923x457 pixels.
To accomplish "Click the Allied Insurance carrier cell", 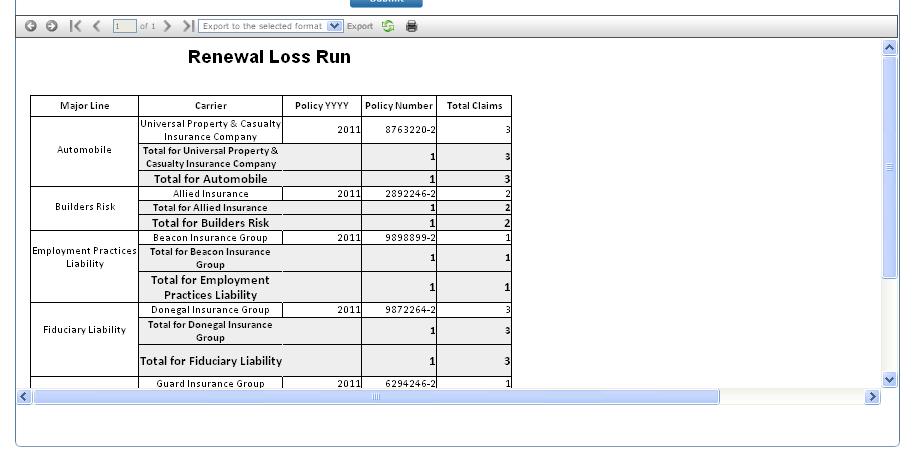I will pos(211,194).
